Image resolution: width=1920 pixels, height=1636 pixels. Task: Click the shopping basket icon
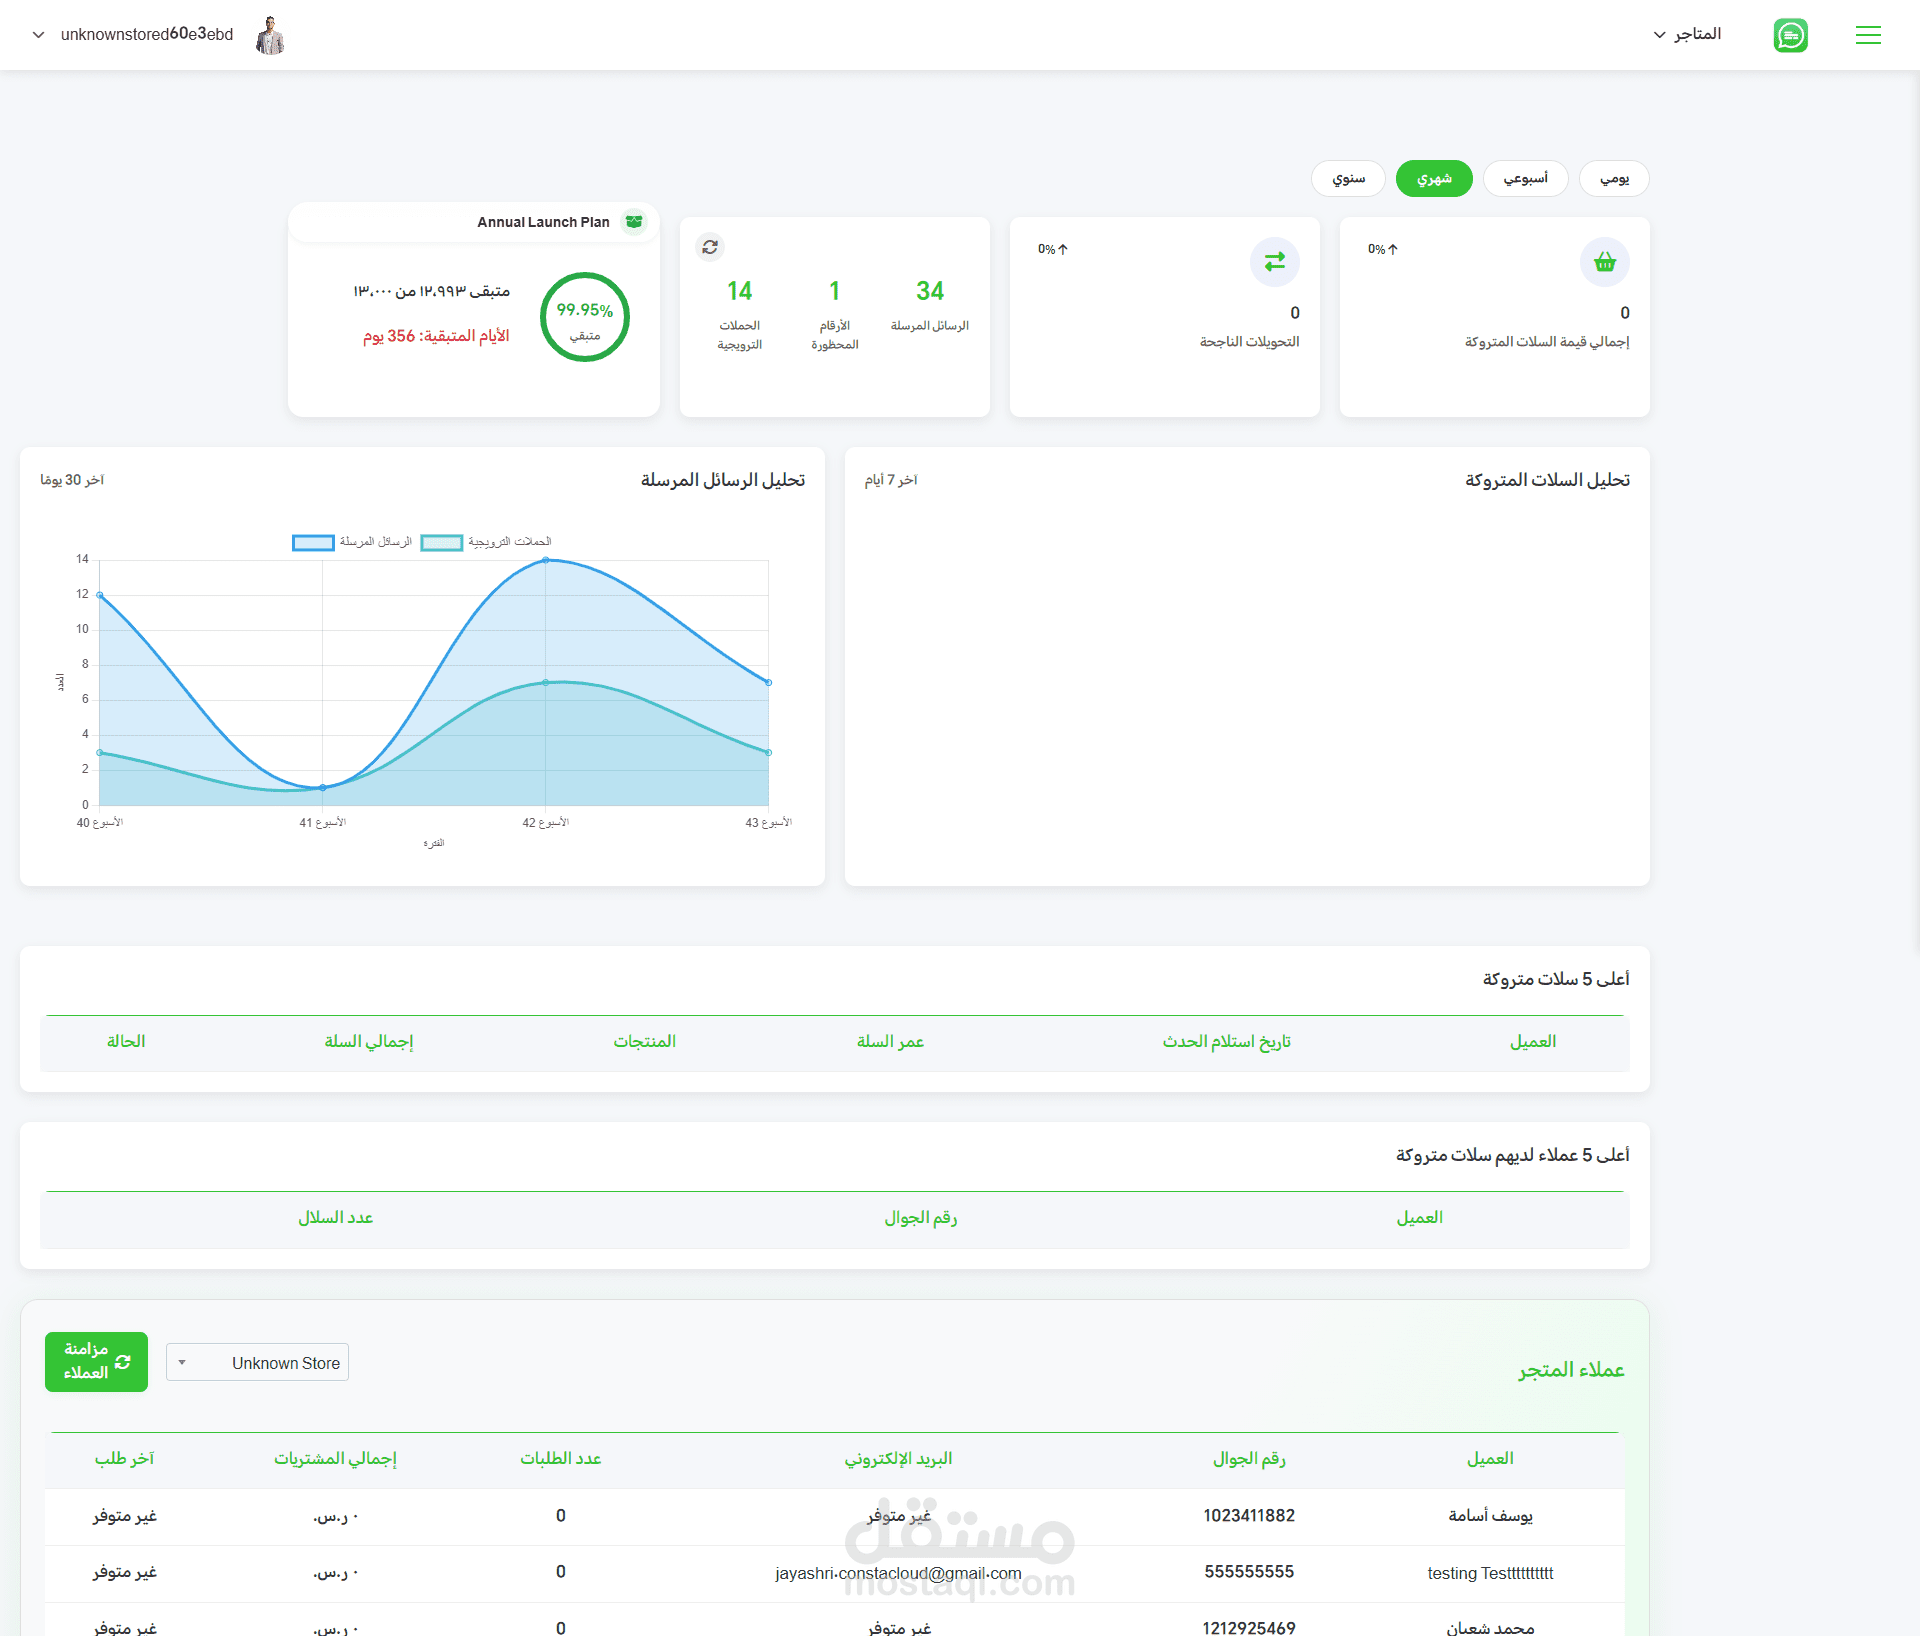coord(1605,262)
